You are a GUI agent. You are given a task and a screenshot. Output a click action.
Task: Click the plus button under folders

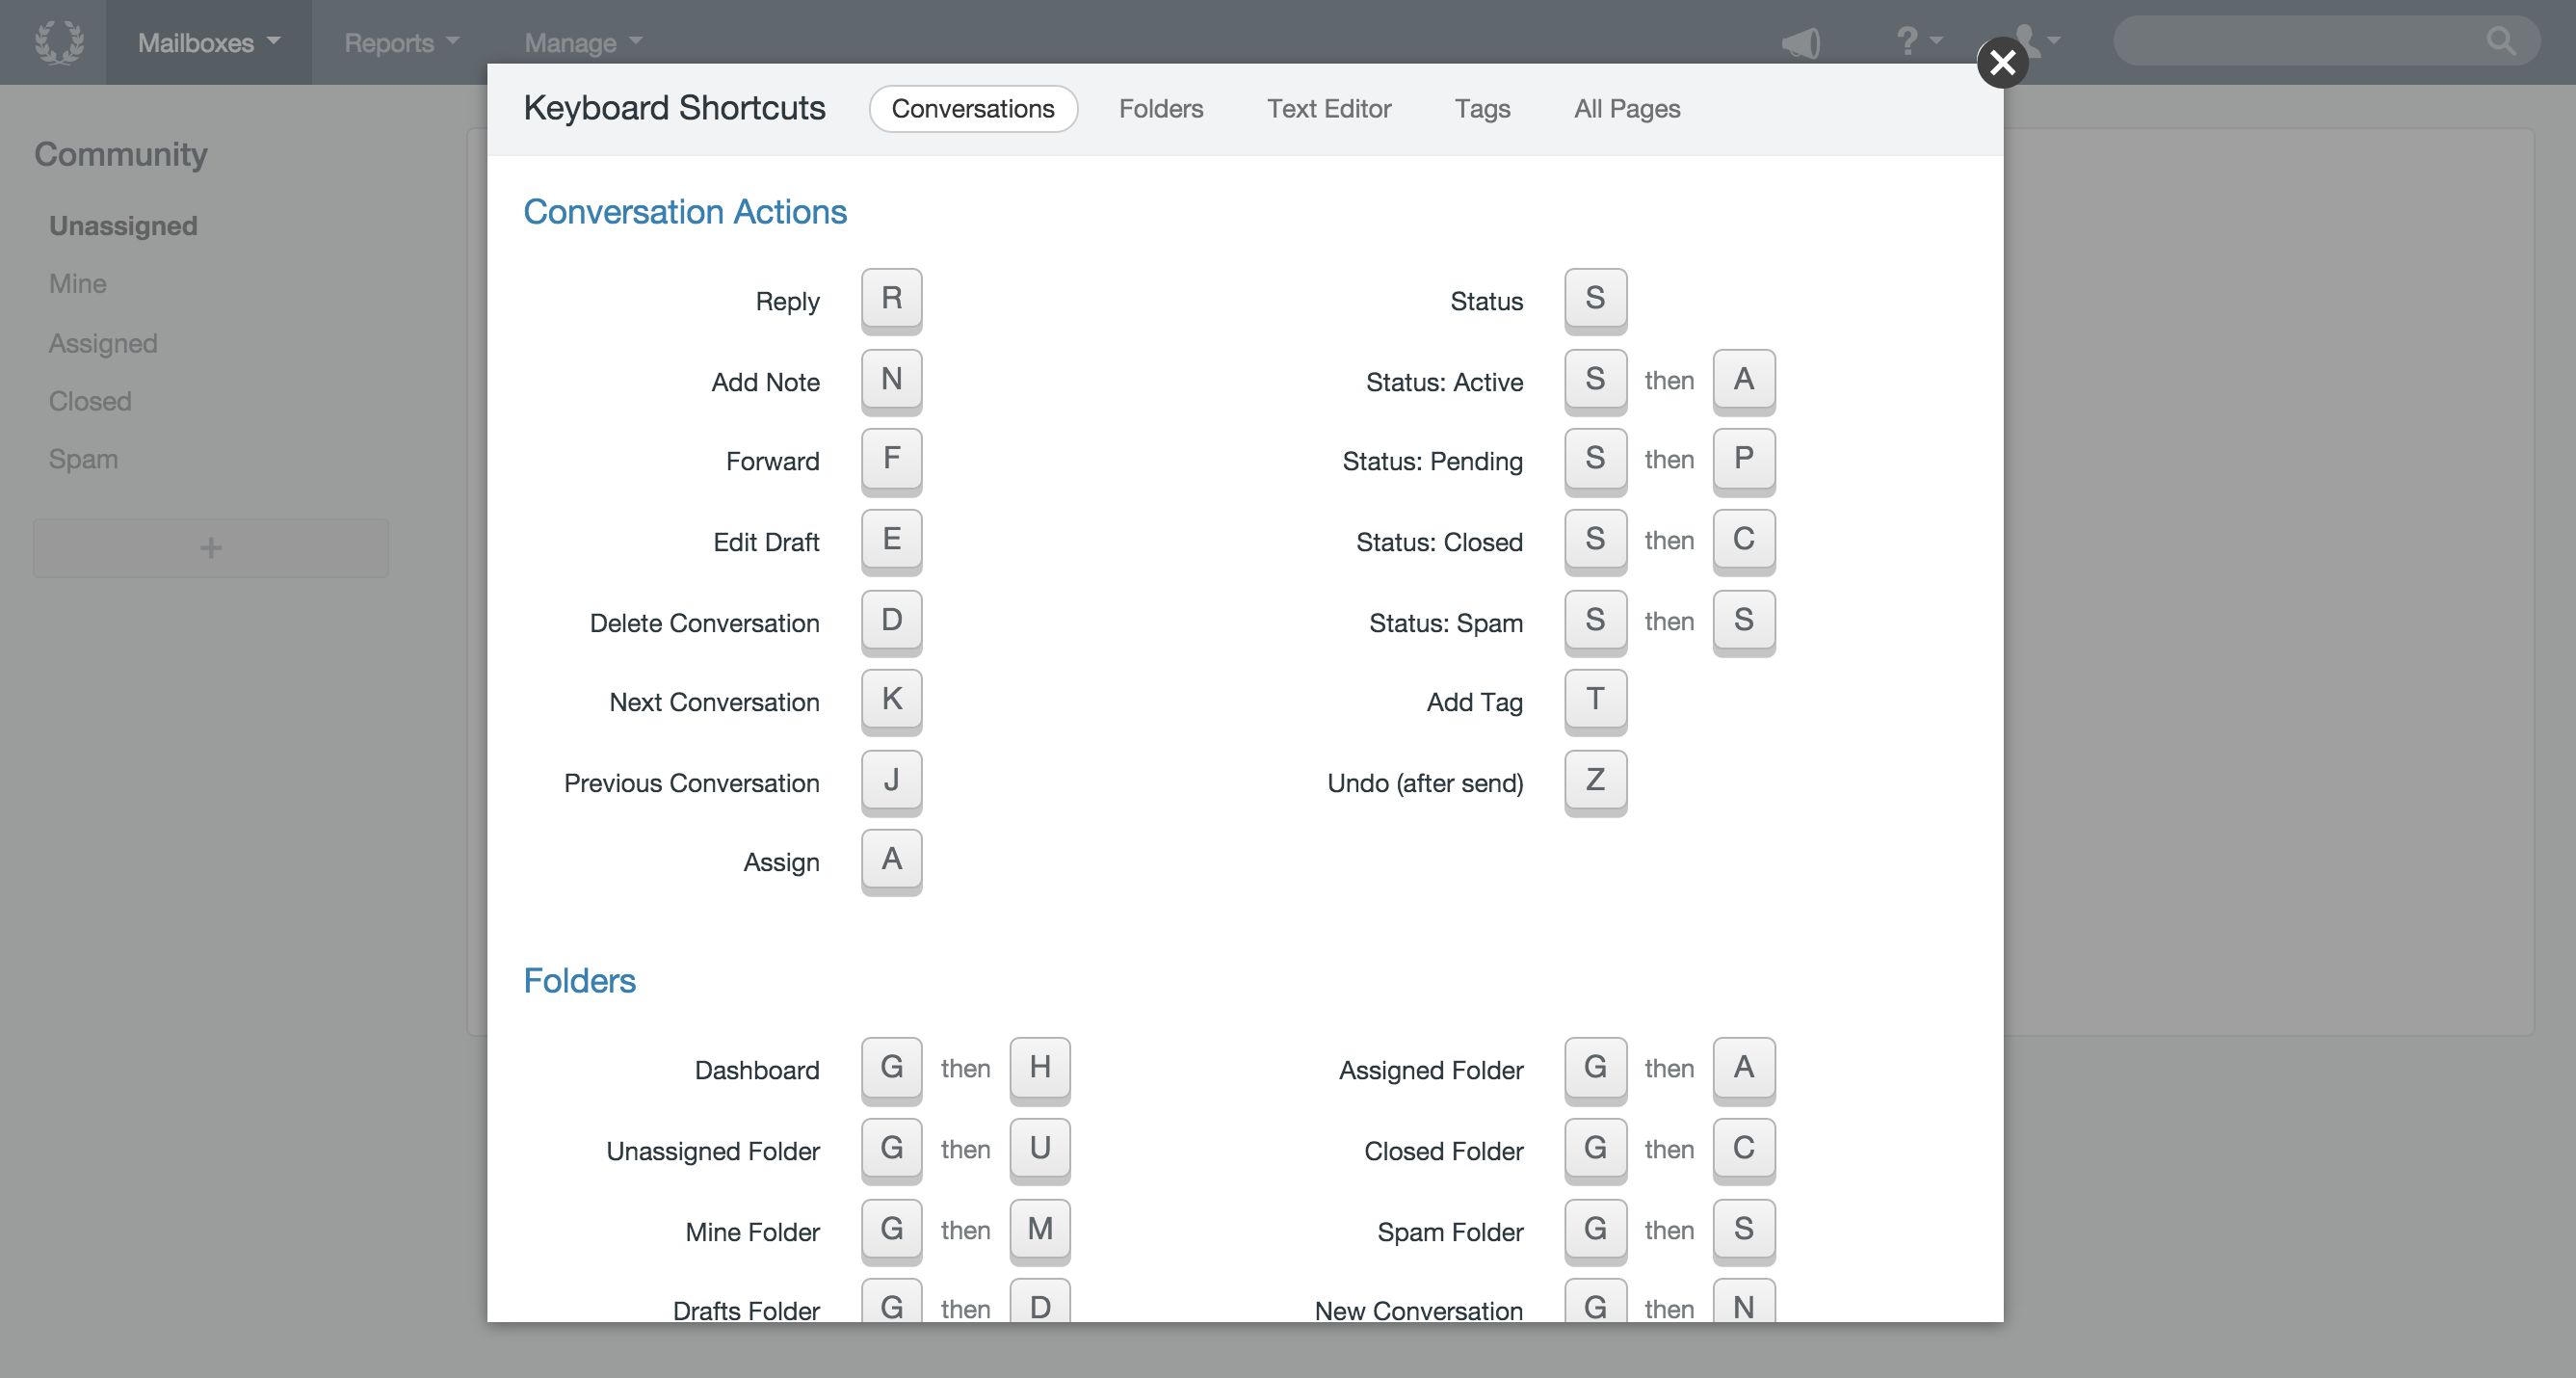click(211, 547)
